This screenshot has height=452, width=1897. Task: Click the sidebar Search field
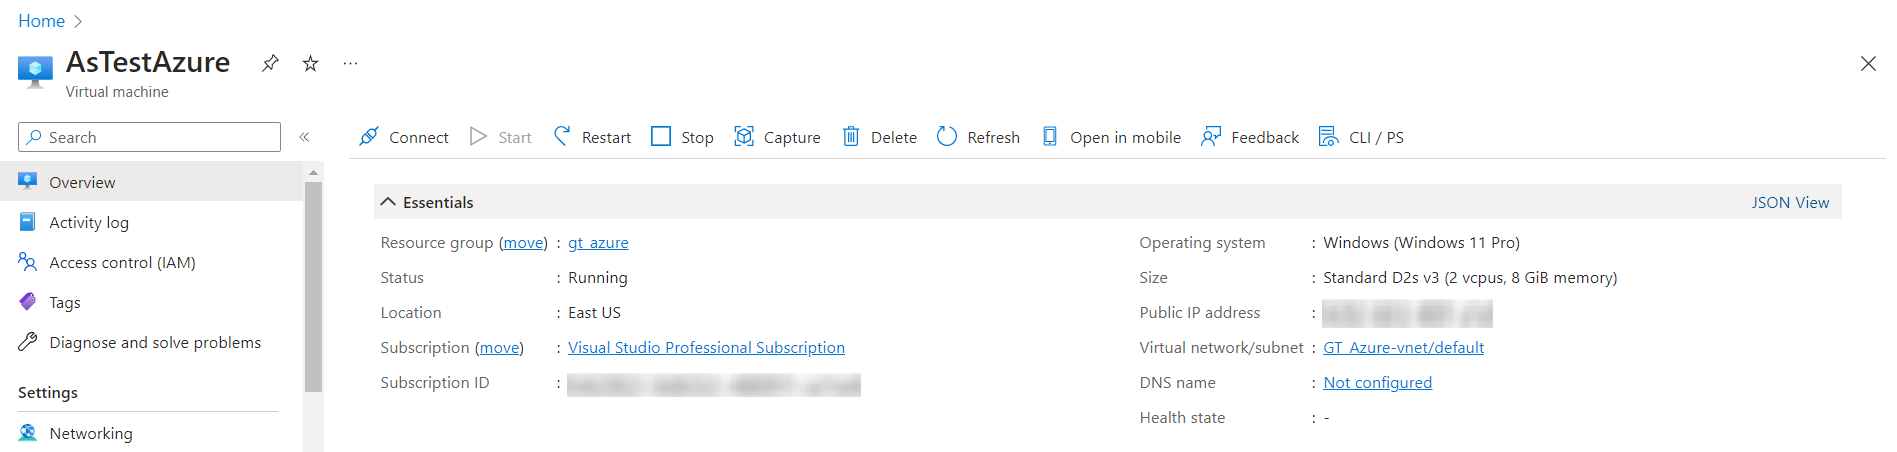pyautogui.click(x=150, y=137)
